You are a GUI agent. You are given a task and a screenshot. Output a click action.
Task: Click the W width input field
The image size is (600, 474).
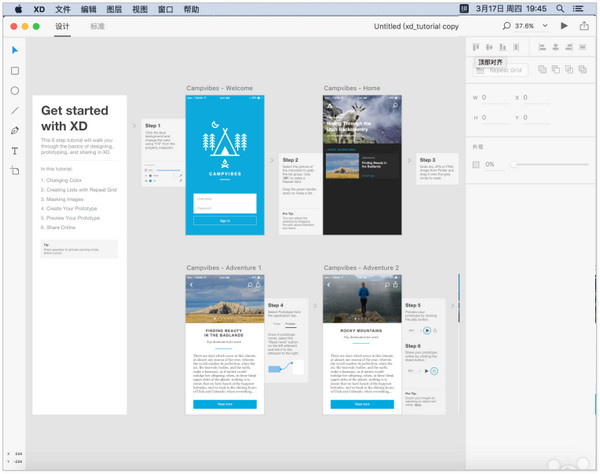pyautogui.click(x=495, y=98)
